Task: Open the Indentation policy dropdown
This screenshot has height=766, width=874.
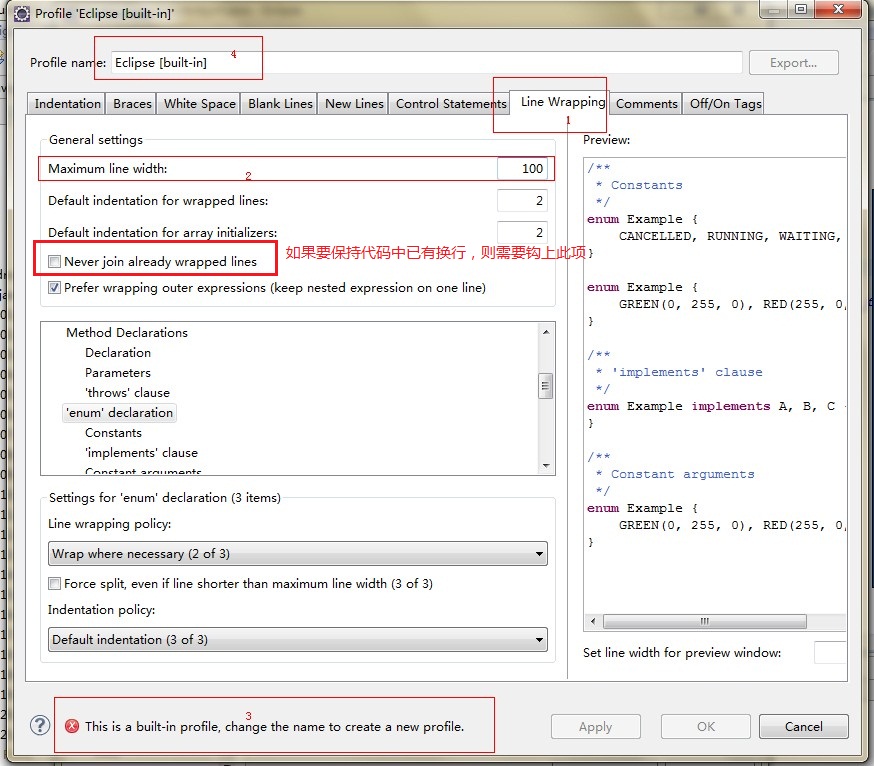Action: click(298, 639)
